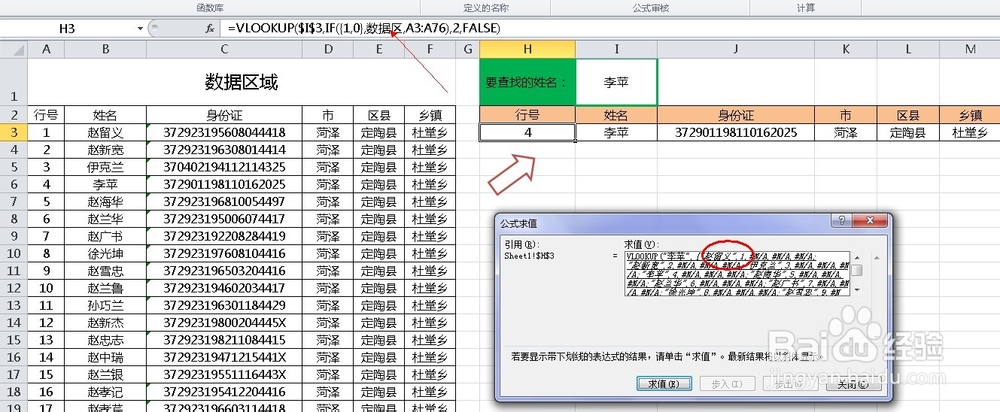Click lookup input cell 李苹 in row 1
The width and height of the screenshot is (1000, 412).
[617, 82]
